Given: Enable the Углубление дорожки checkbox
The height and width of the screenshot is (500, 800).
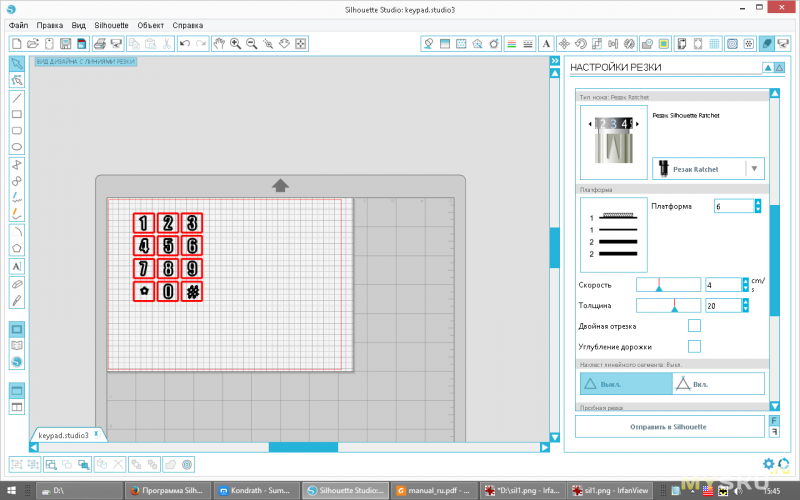Looking at the screenshot, I should point(694,346).
